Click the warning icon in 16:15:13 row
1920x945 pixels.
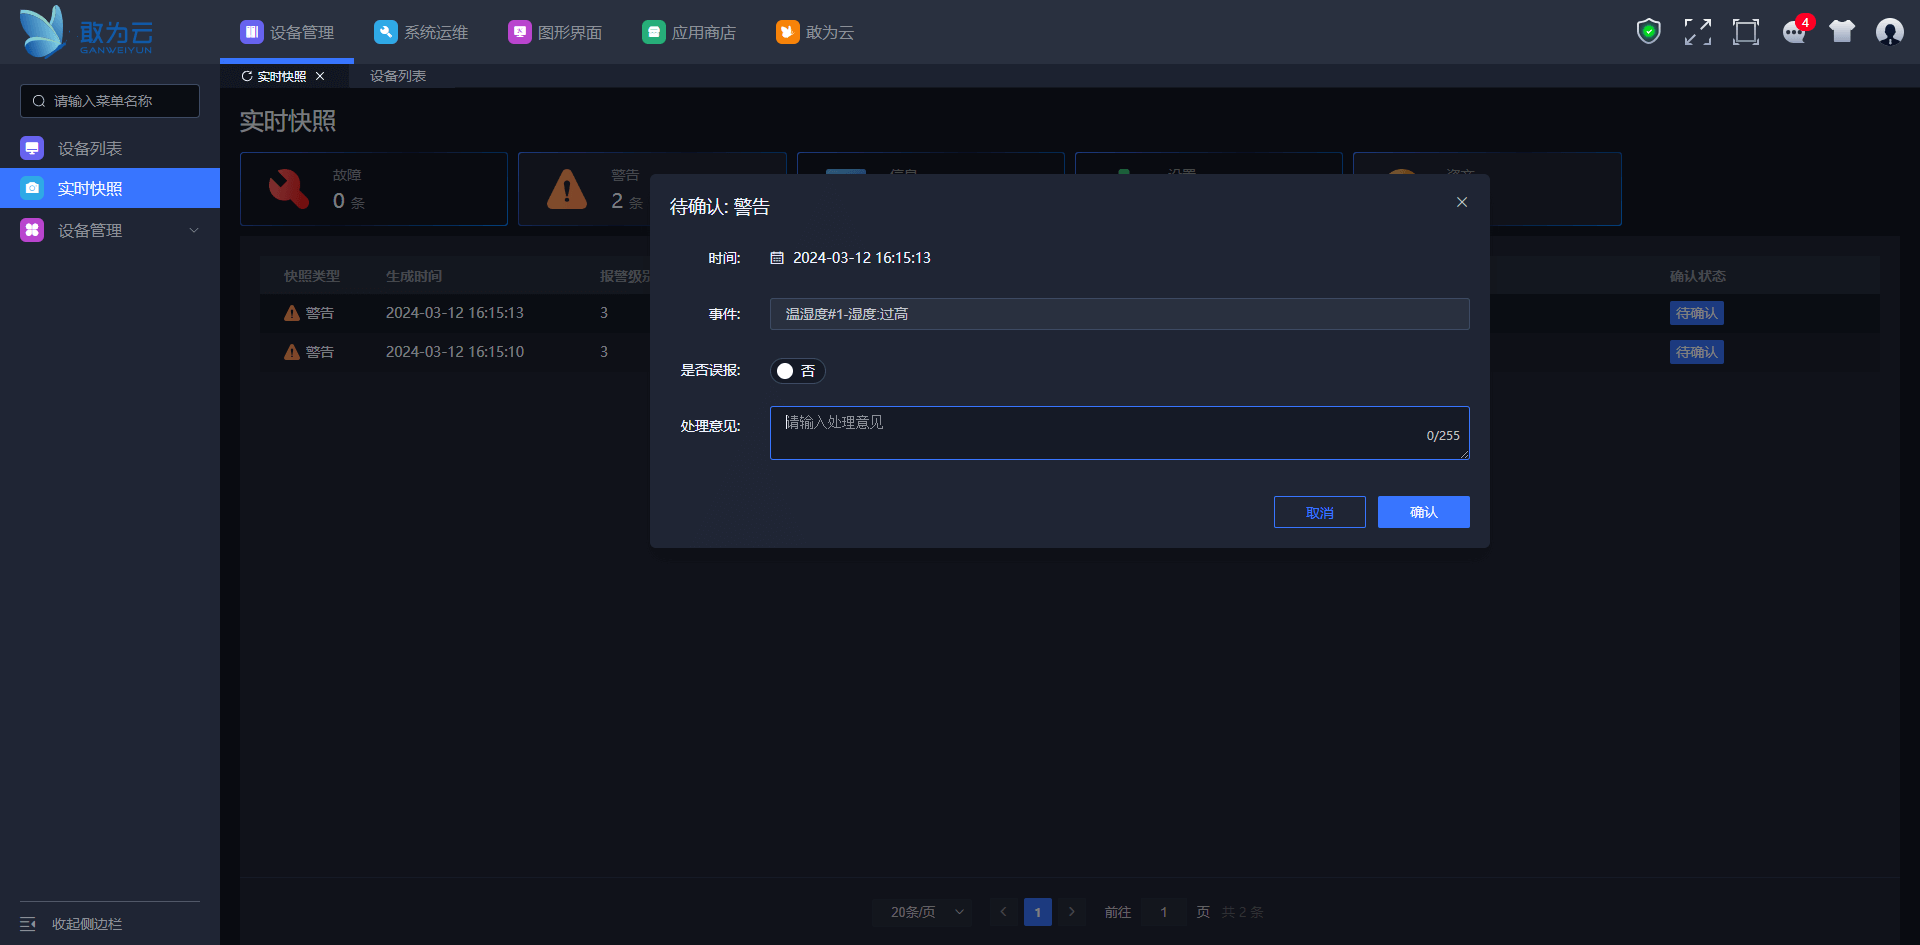tap(292, 313)
